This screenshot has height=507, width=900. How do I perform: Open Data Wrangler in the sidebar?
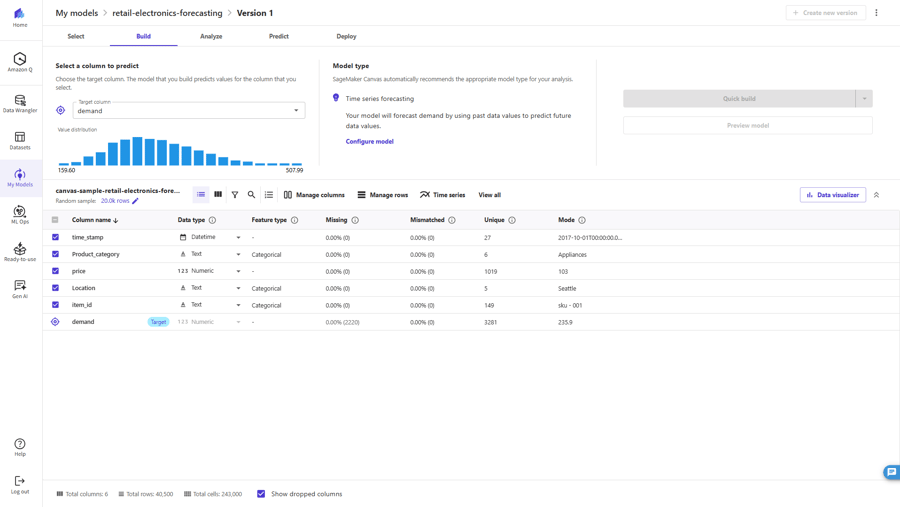click(x=20, y=104)
